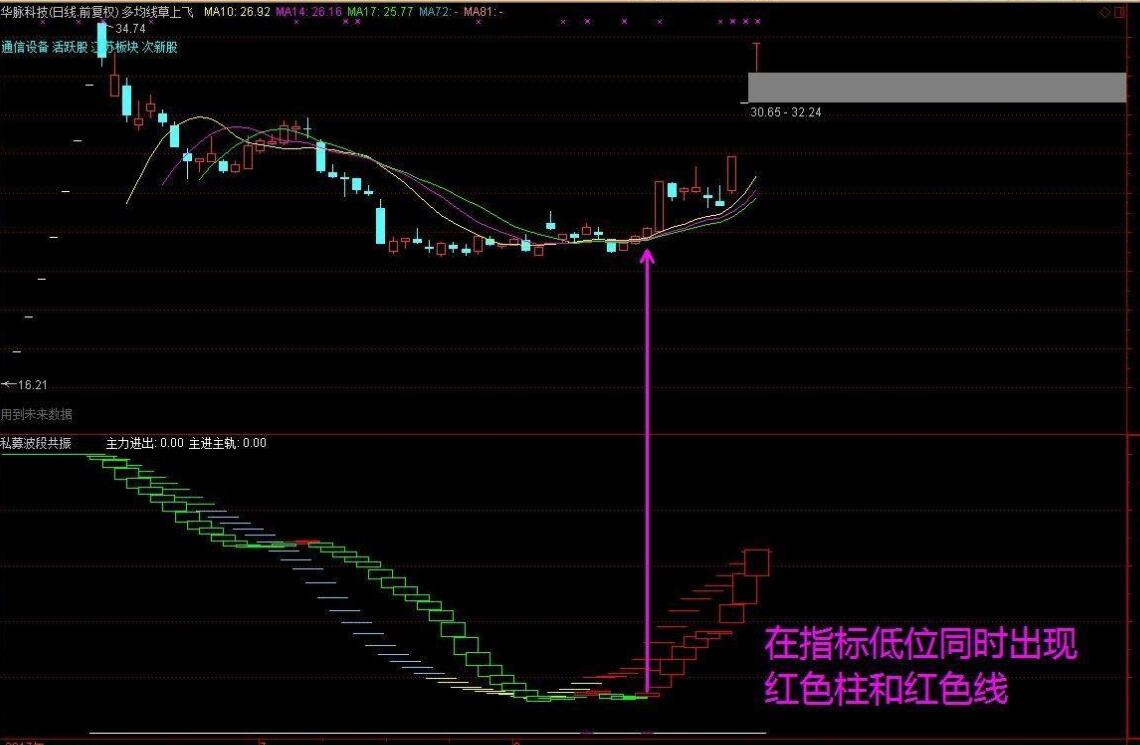Click the 16.21 low price label

31,384
